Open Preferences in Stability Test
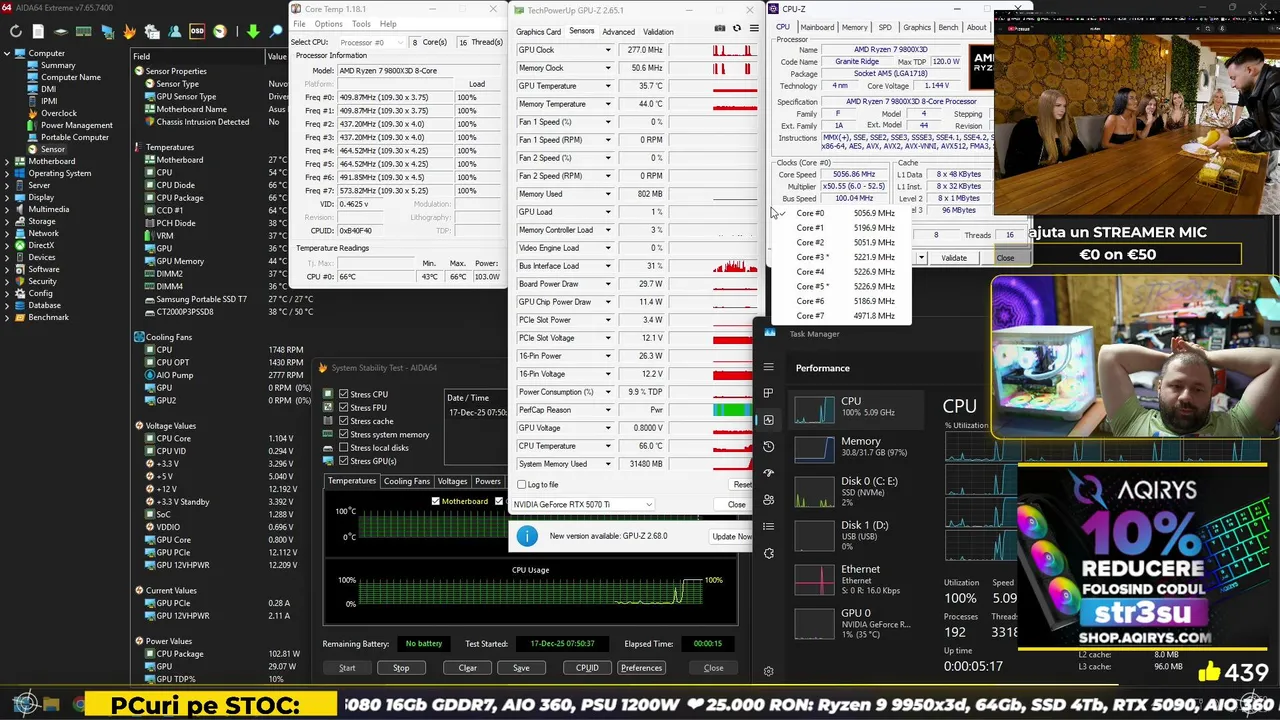The height and width of the screenshot is (720, 1280). point(641,668)
